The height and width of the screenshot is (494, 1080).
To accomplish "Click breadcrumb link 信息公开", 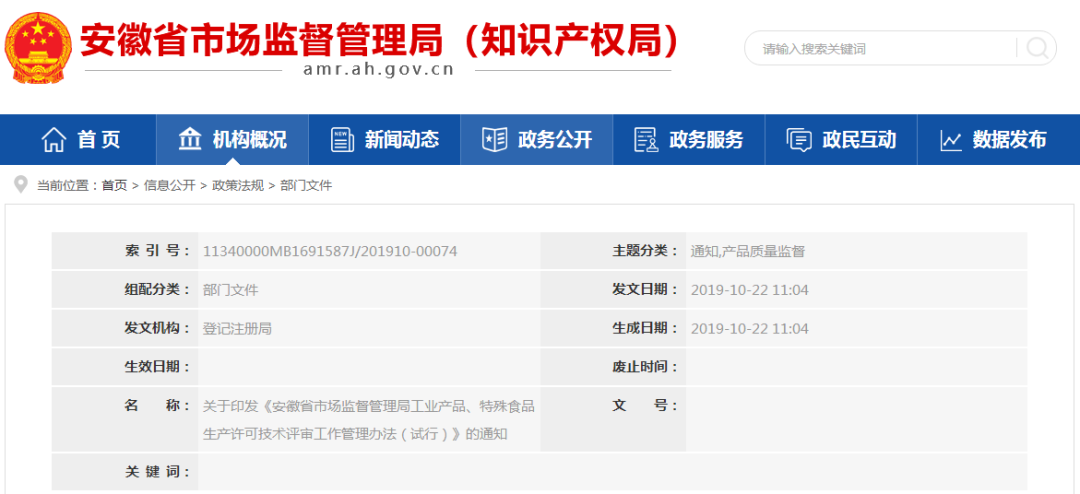I will coord(169,185).
